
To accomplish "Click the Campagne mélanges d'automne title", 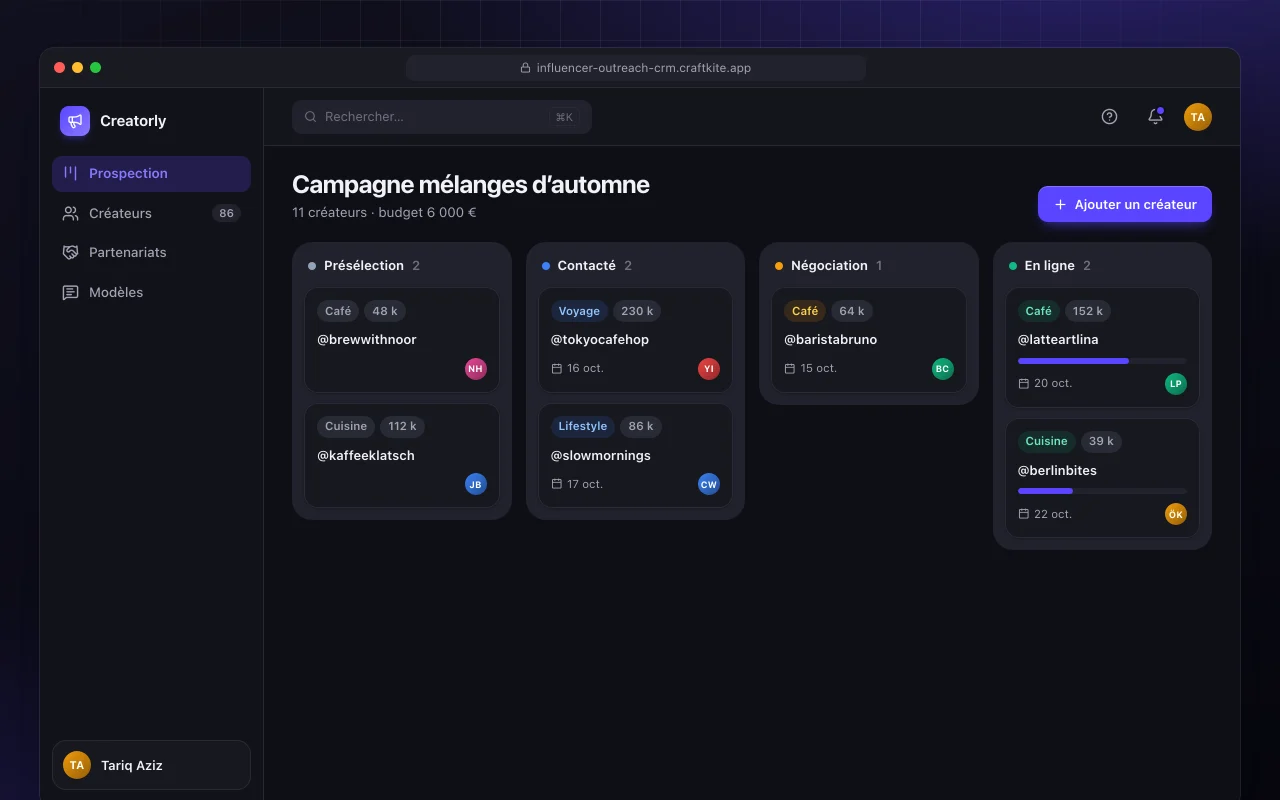I will 471,185.
